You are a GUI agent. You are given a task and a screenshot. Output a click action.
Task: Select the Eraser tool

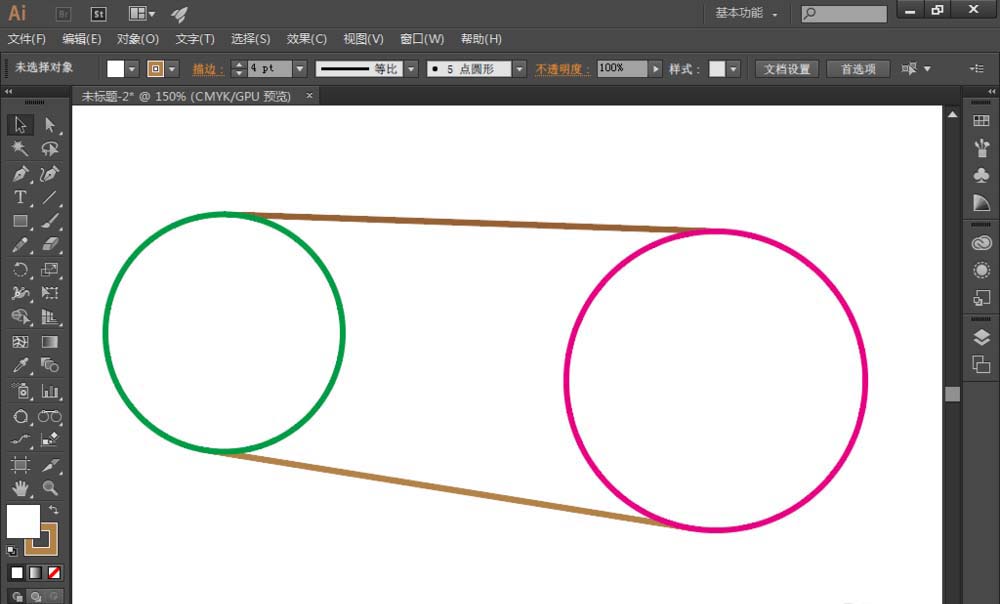click(50, 245)
